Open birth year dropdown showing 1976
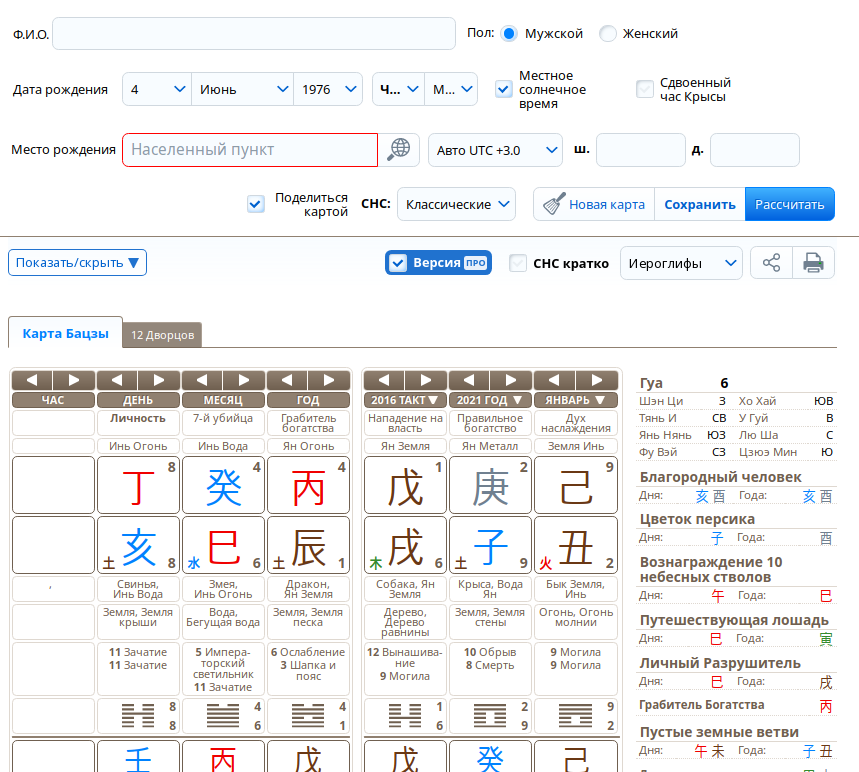 pos(328,89)
